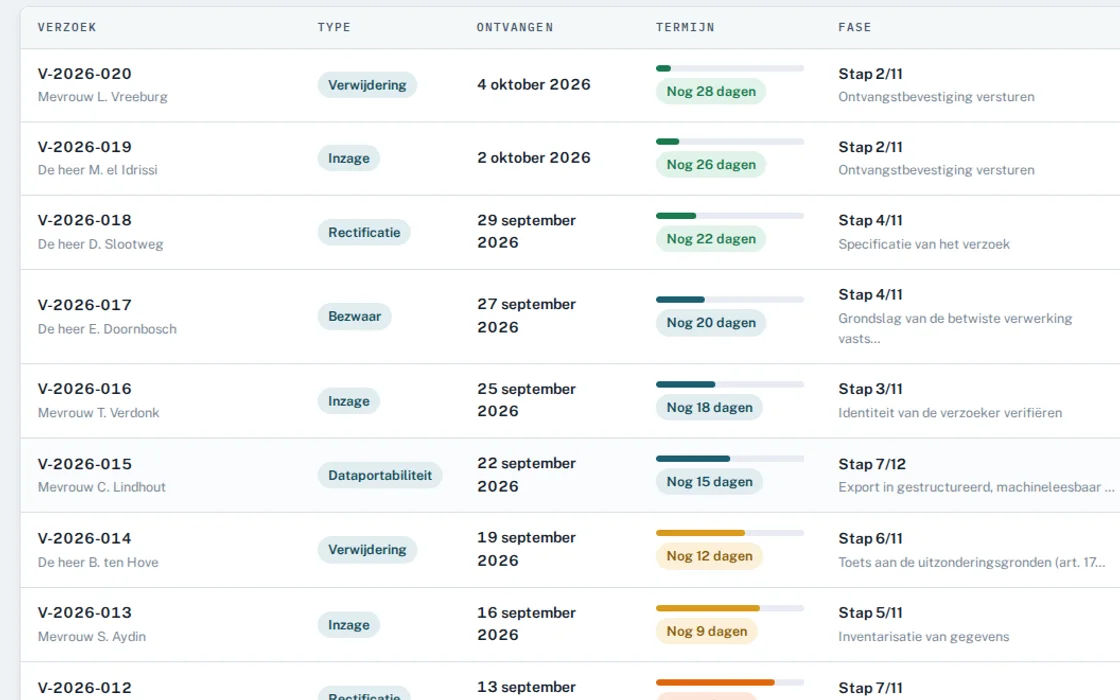Click the orange 'Nog 12 dagen' badge
The width and height of the screenshot is (1120, 700).
(709, 556)
